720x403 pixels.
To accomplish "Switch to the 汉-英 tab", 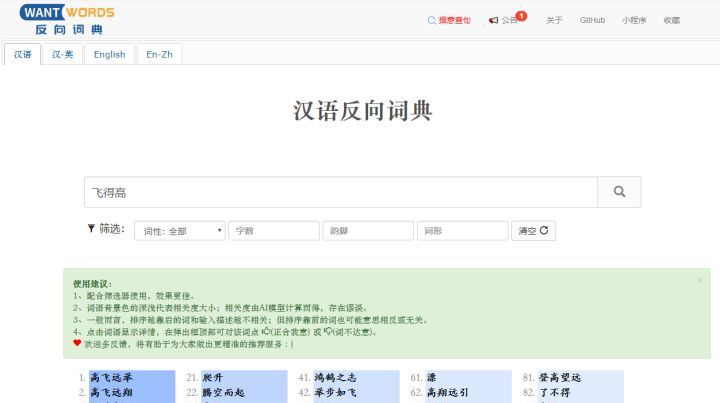I will [62, 54].
